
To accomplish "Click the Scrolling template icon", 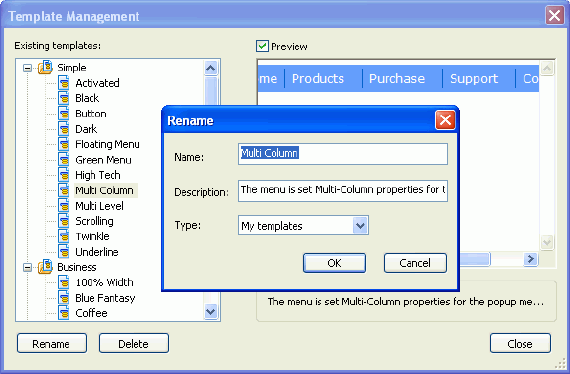I will click(64, 221).
